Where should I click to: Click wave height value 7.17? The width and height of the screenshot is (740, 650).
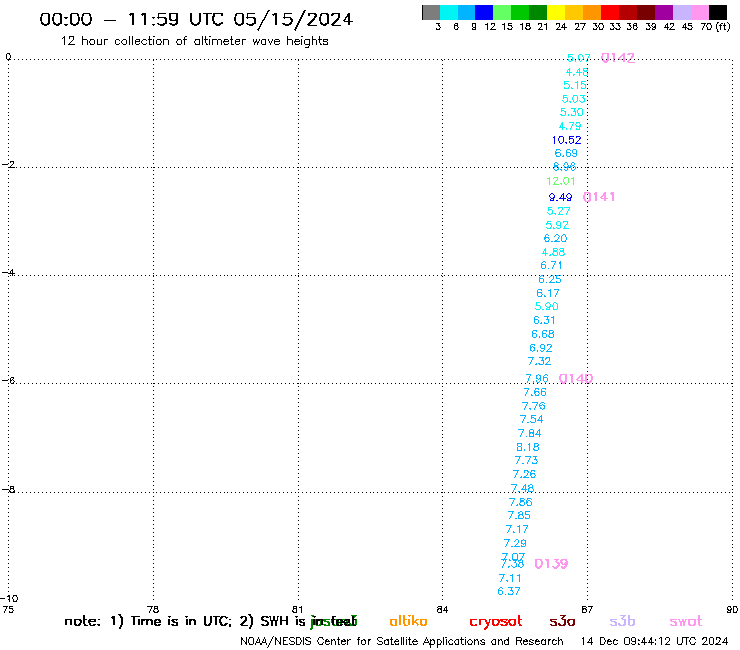517,529
